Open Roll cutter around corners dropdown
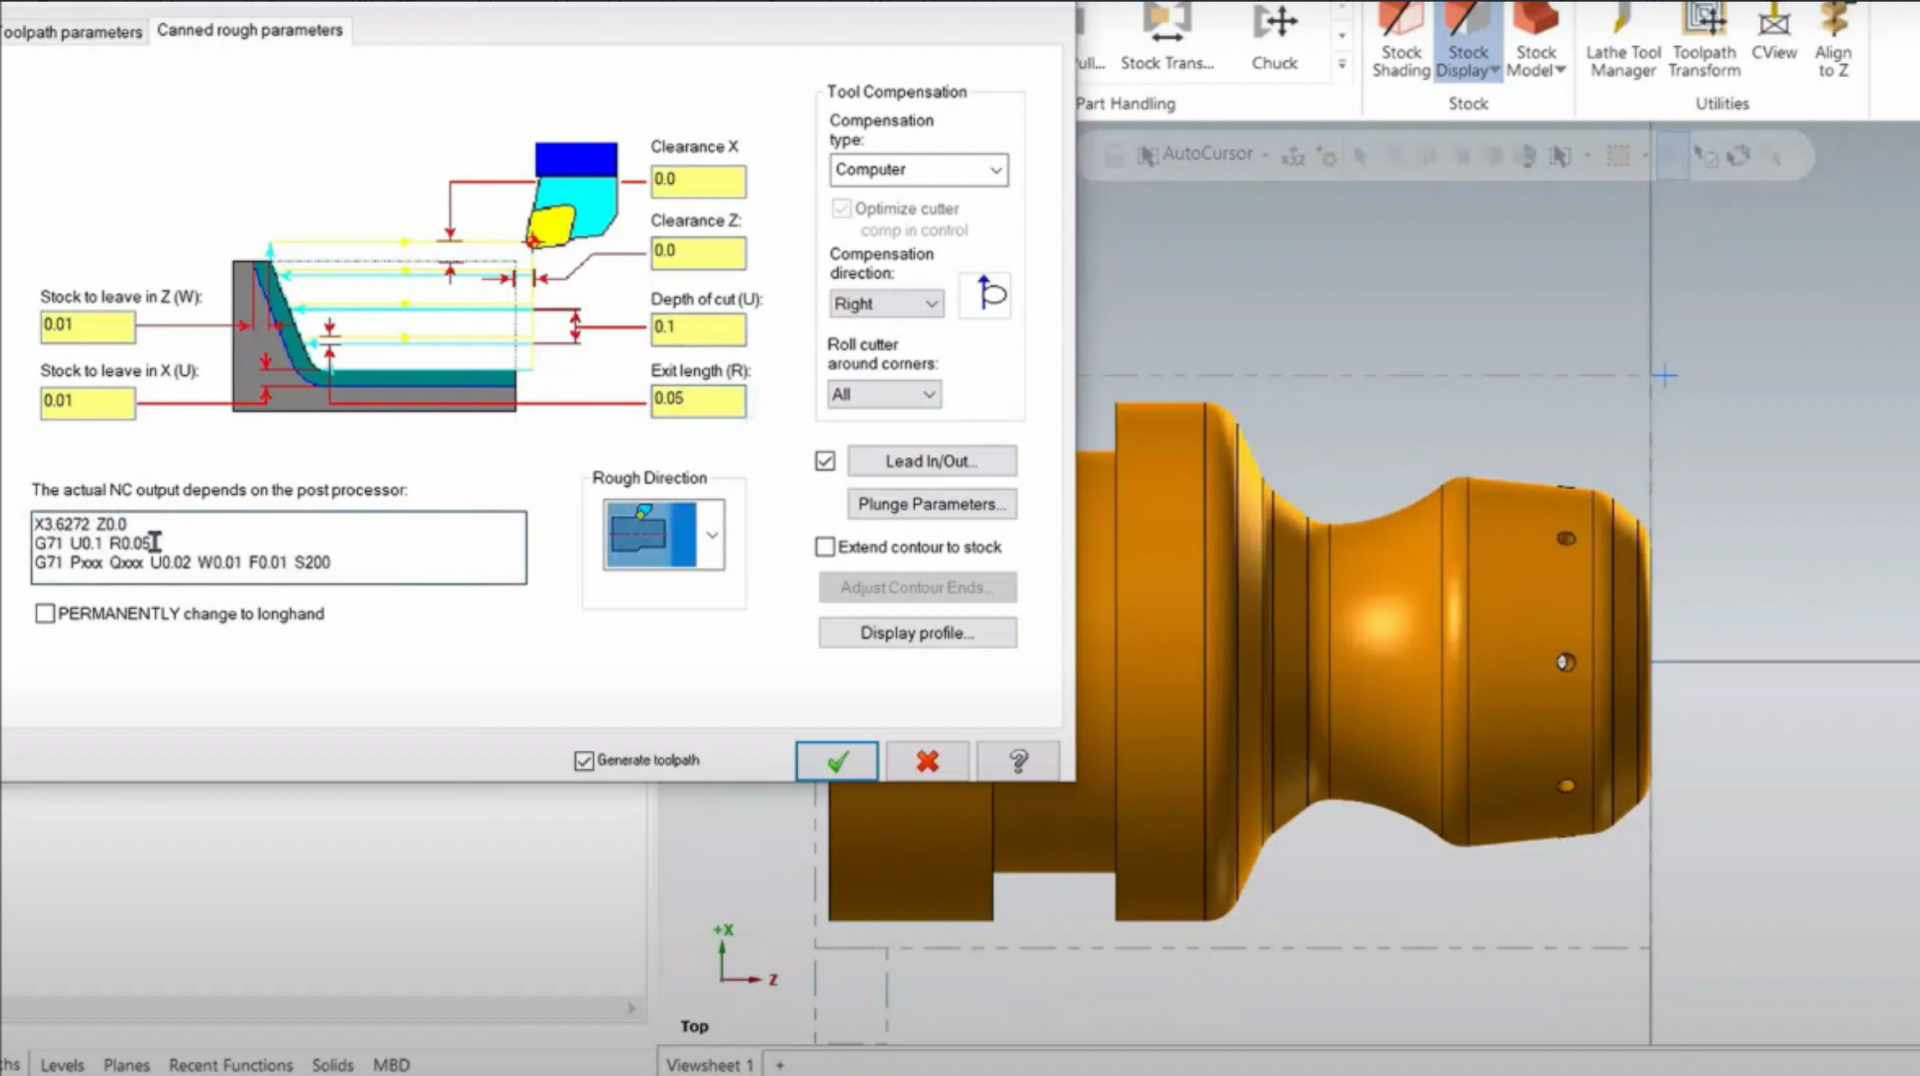This screenshot has height=1076, width=1920. [884, 394]
